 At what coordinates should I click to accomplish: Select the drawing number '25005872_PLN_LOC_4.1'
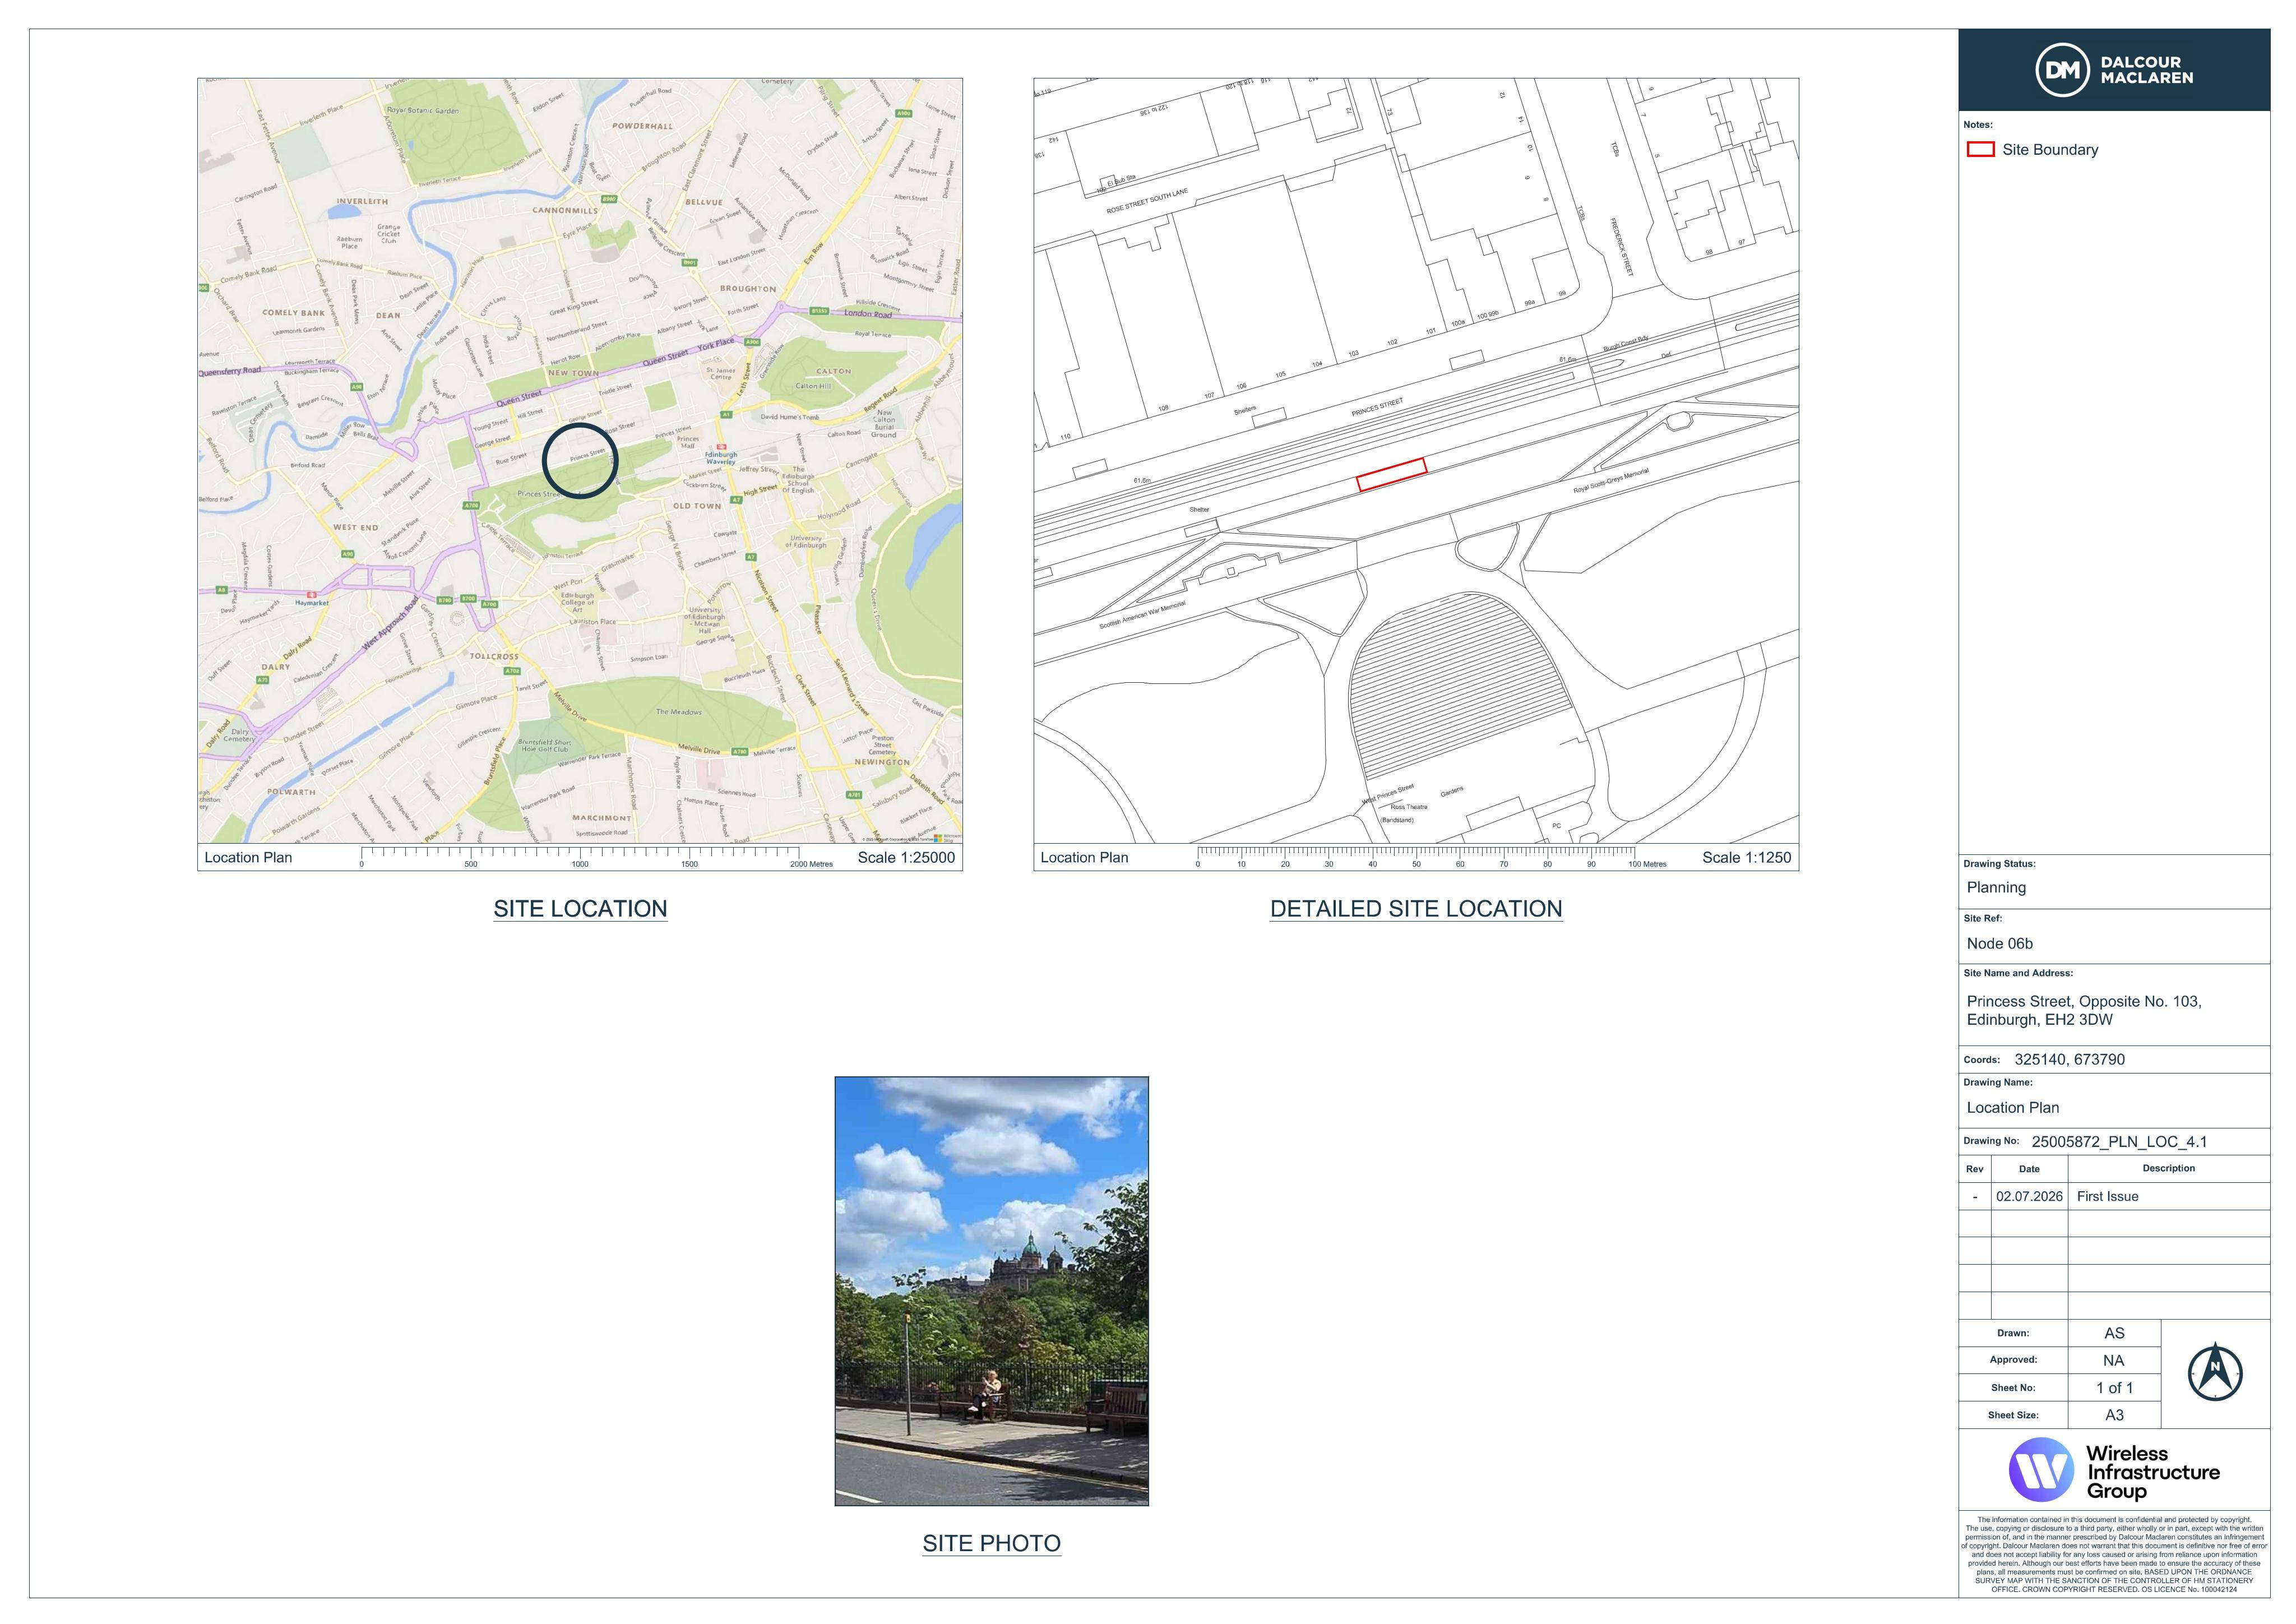2119,1142
